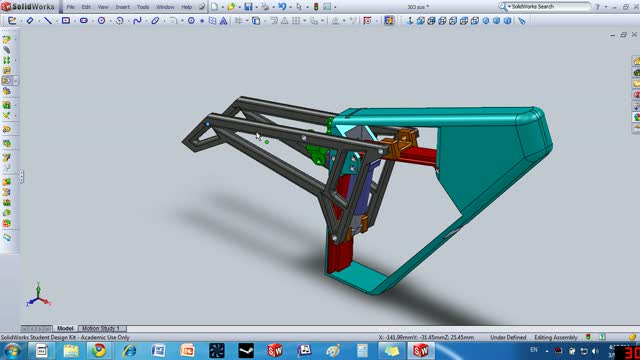Viewport: 640px width, 360px height.
Task: Click inside the SolidWorks Search field
Action: [x=549, y=7]
